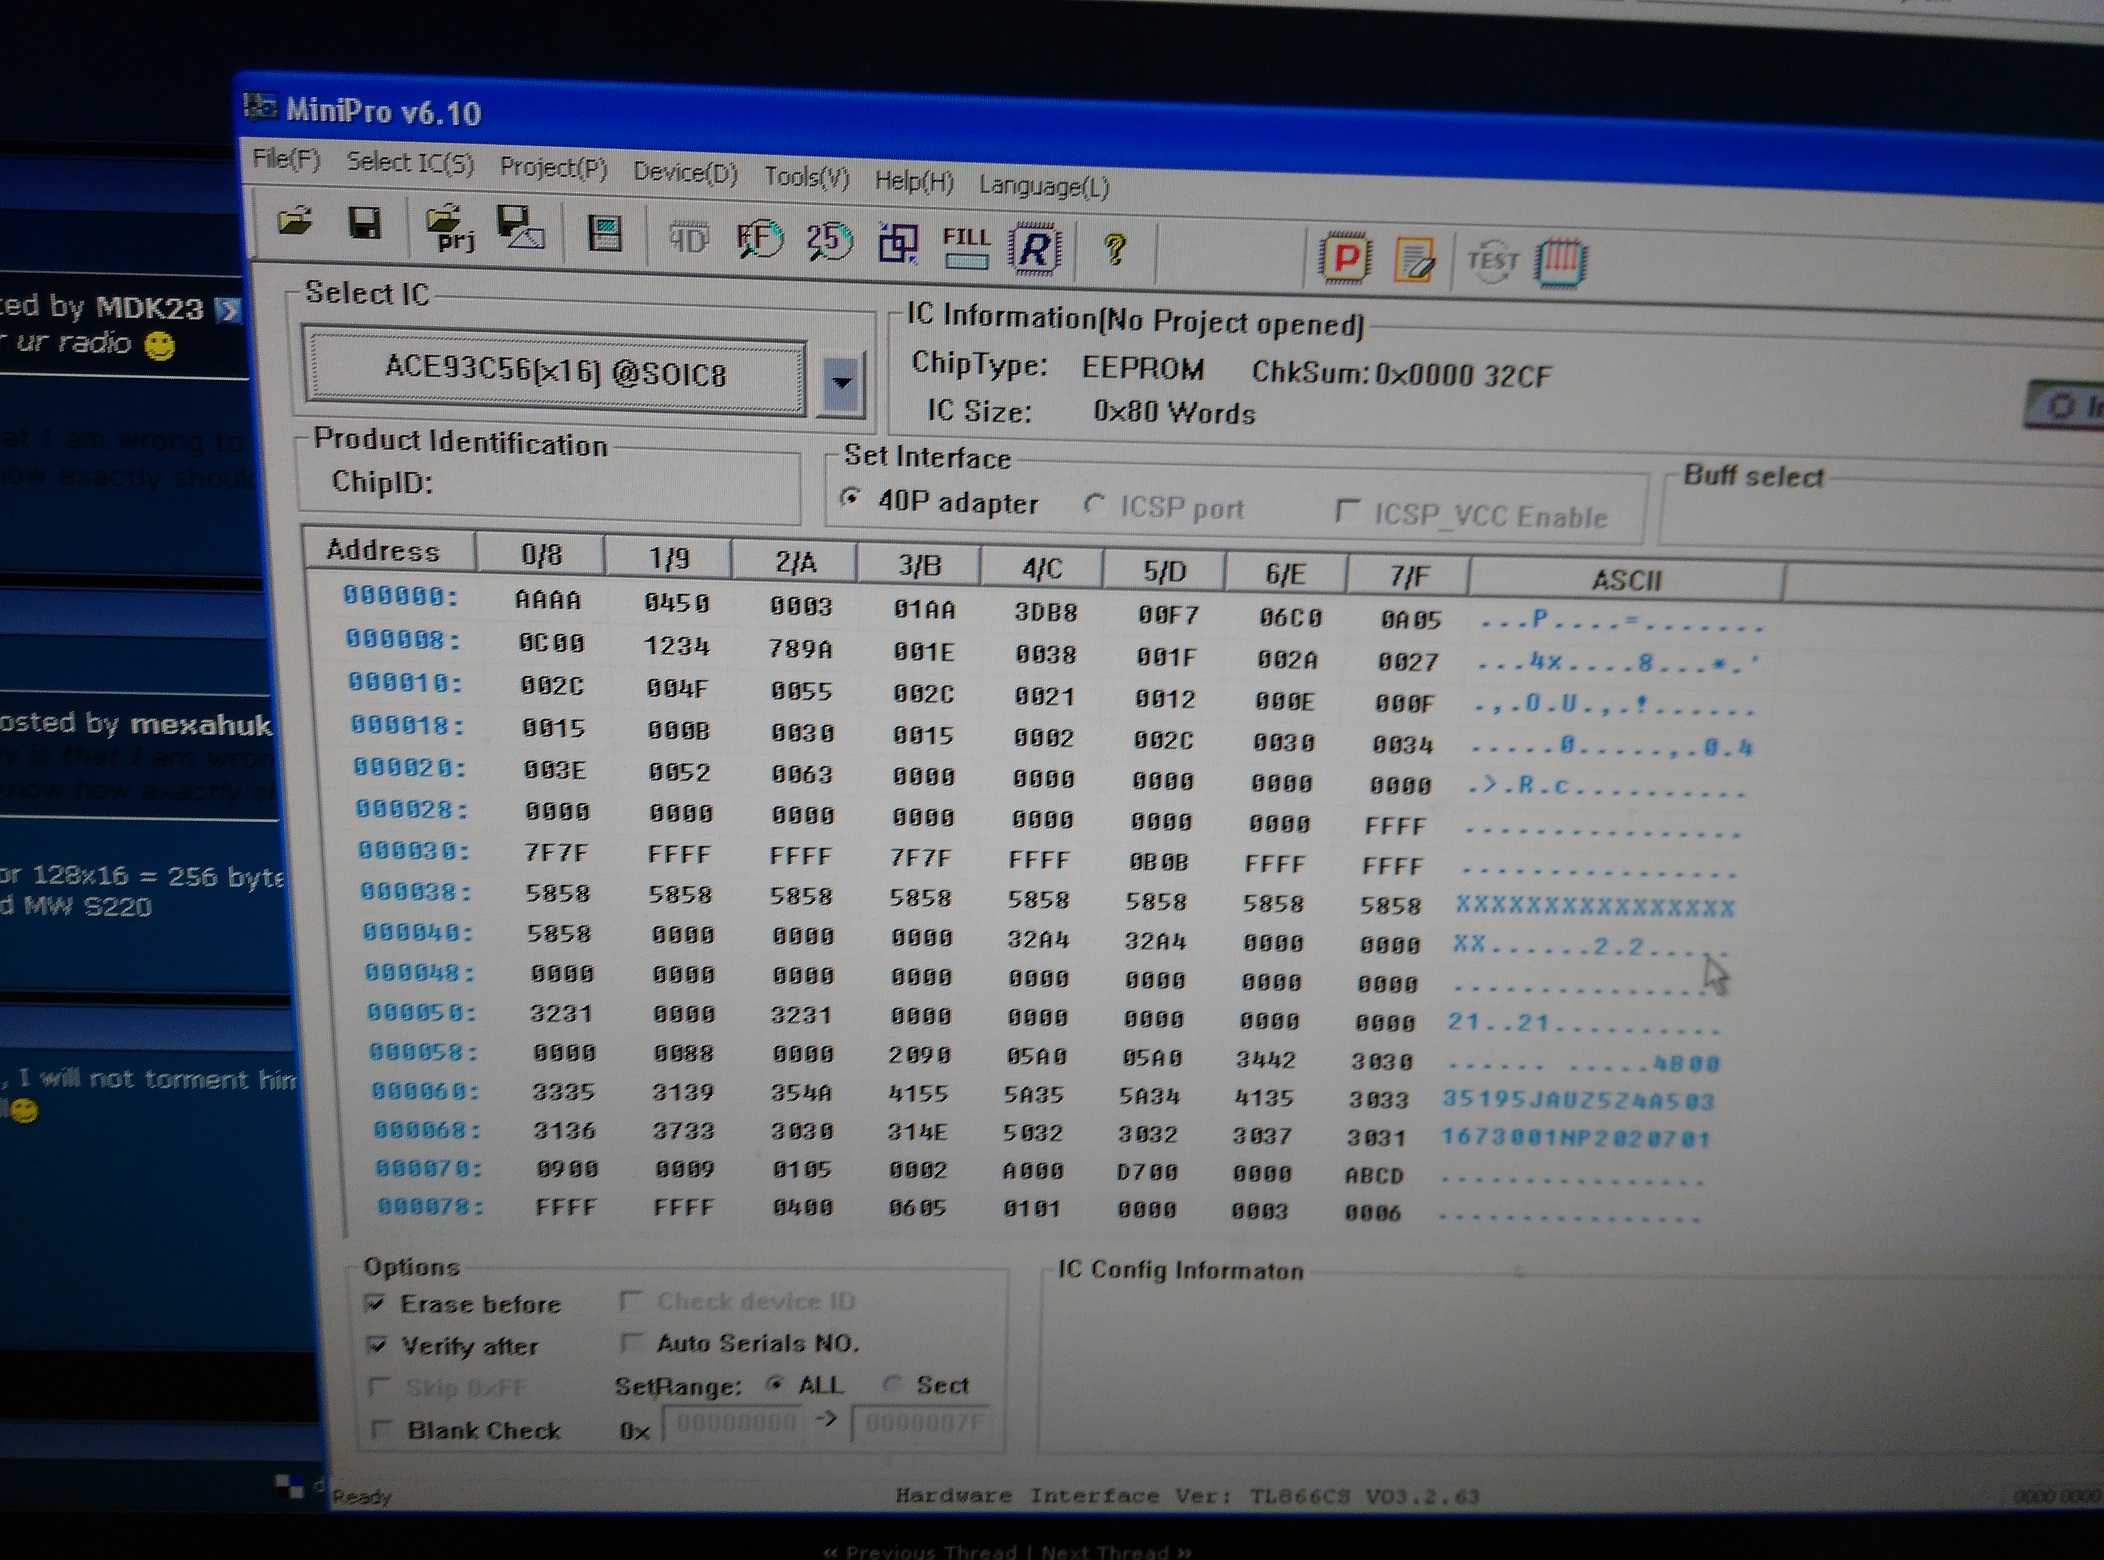Toggle Verify after checkbox
The width and height of the screenshot is (2104, 1560).
click(x=378, y=1345)
